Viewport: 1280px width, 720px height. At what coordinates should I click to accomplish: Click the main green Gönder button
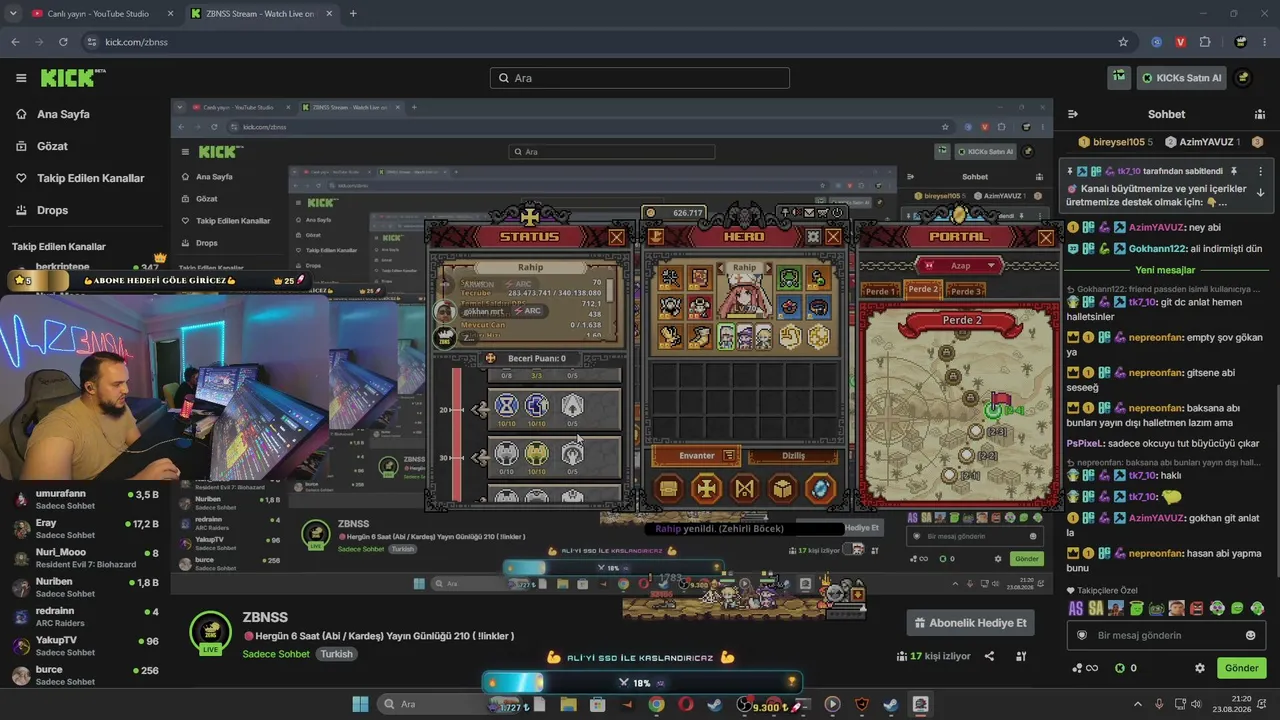click(x=1241, y=668)
